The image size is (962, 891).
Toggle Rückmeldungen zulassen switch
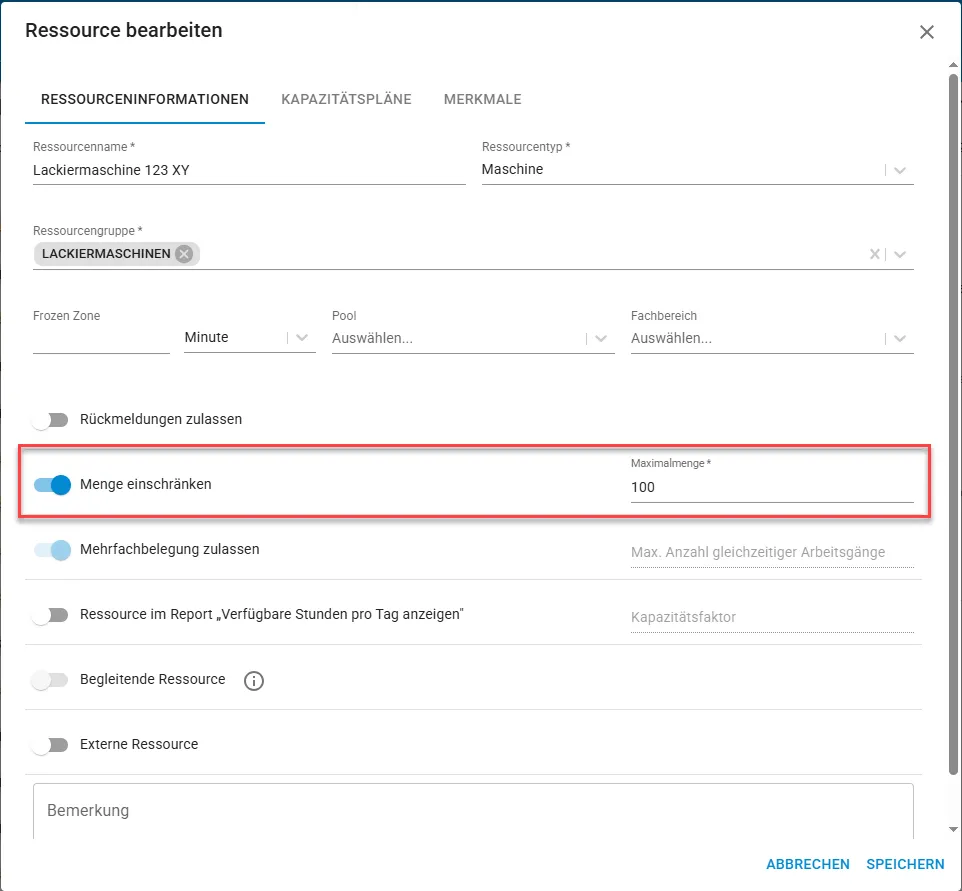51,420
